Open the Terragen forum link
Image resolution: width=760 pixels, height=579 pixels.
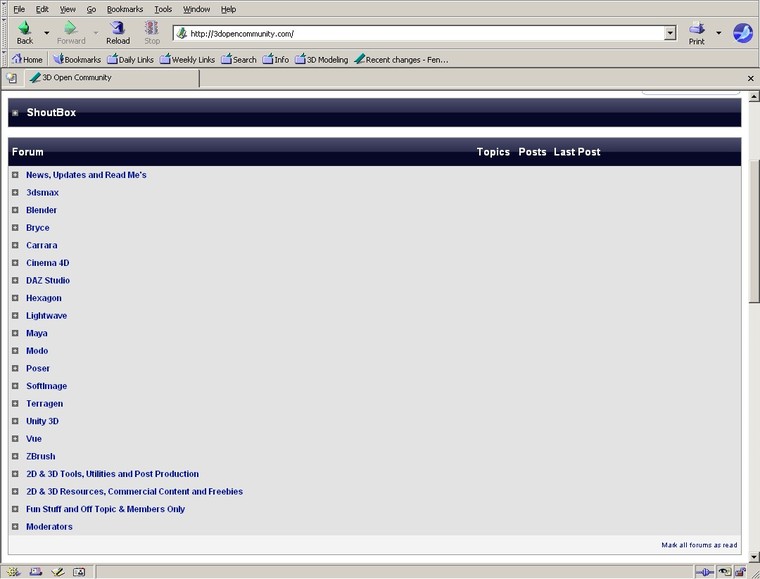point(45,404)
